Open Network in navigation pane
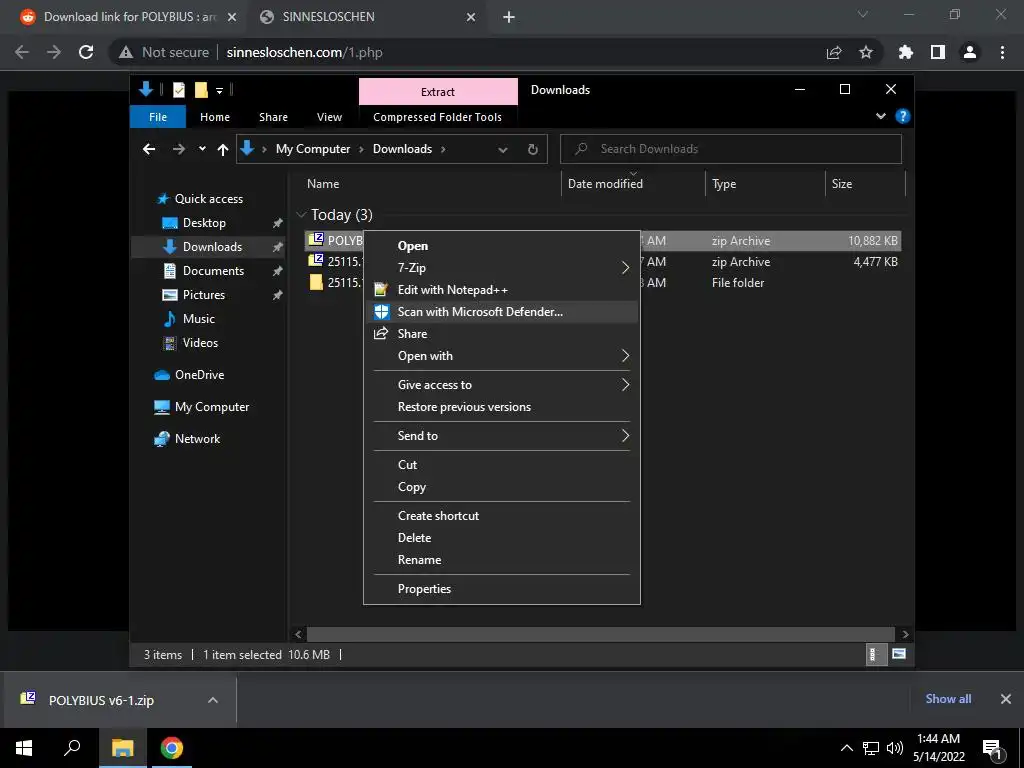 coord(197,439)
